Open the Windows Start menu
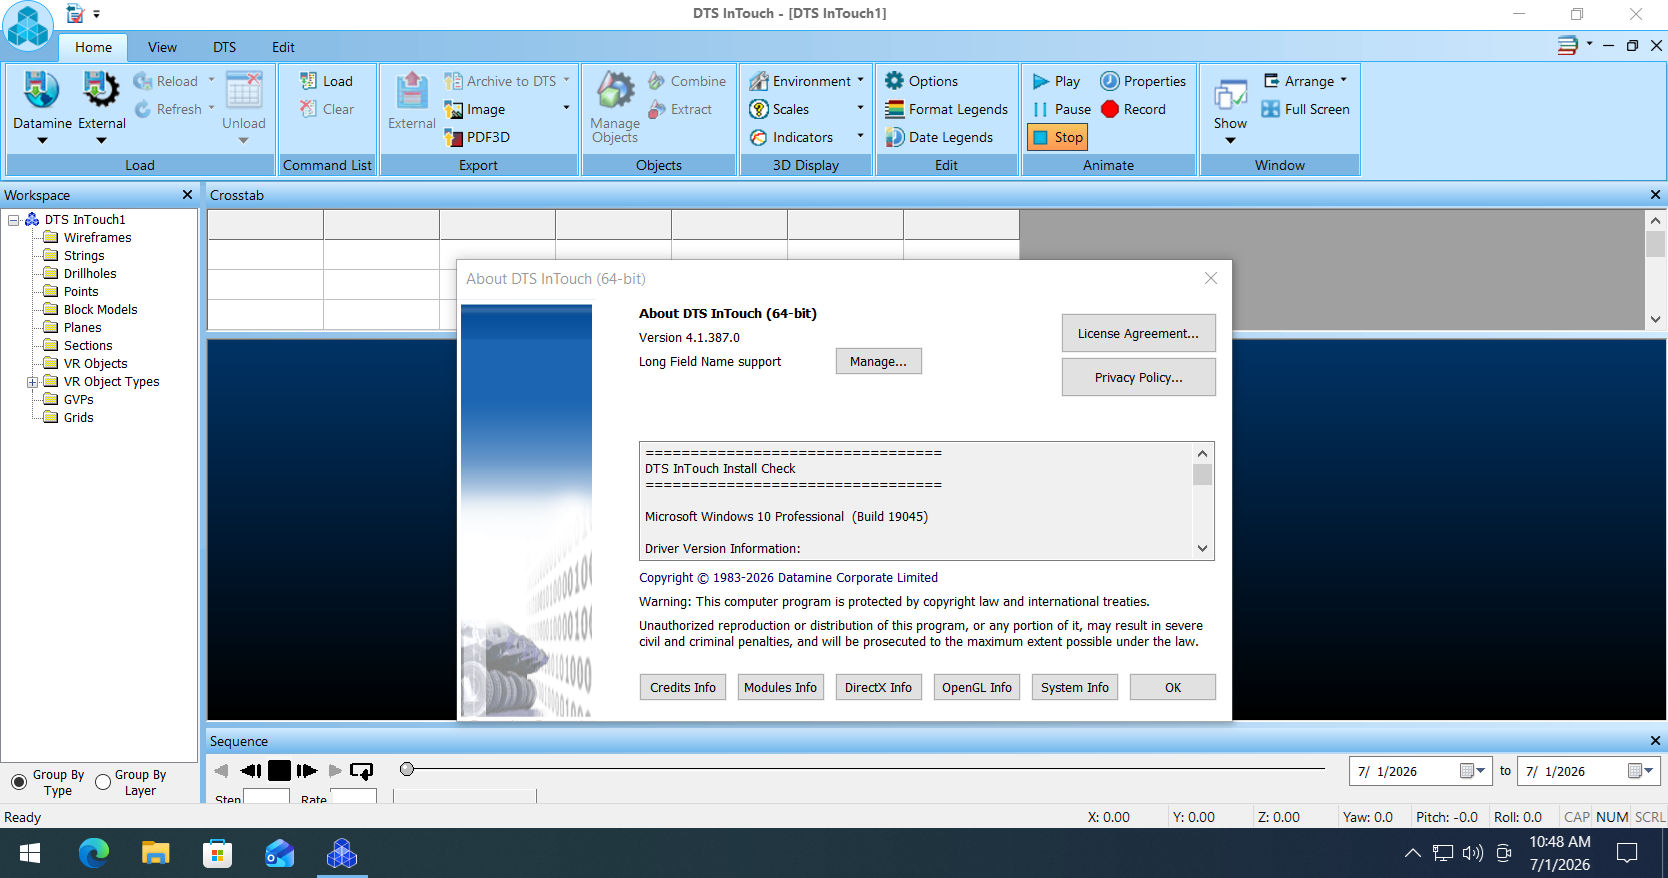 click(x=30, y=853)
